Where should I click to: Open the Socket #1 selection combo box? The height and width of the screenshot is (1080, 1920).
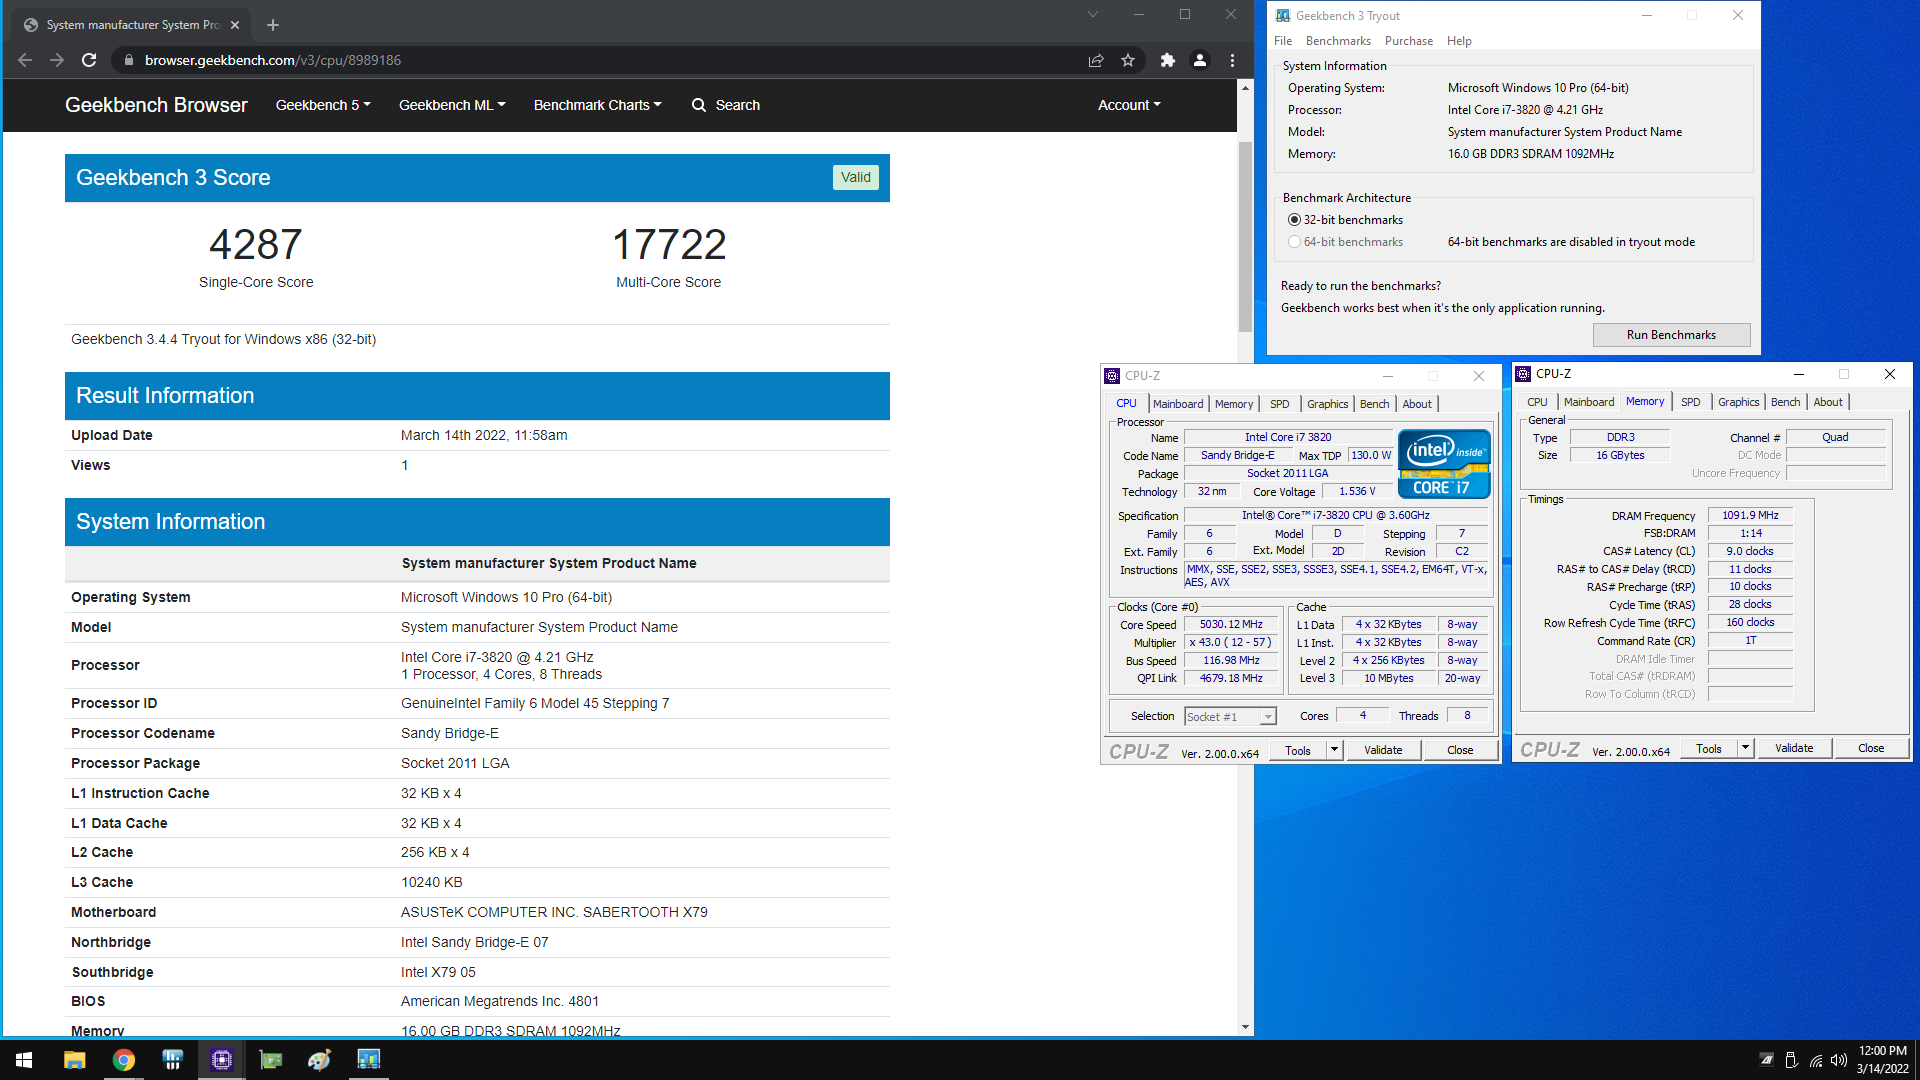1231,717
